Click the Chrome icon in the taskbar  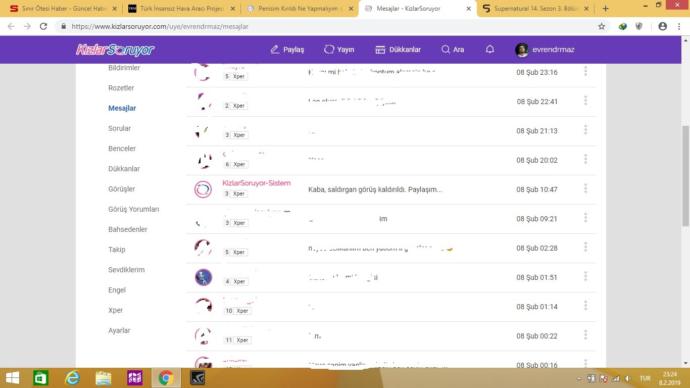pos(166,378)
